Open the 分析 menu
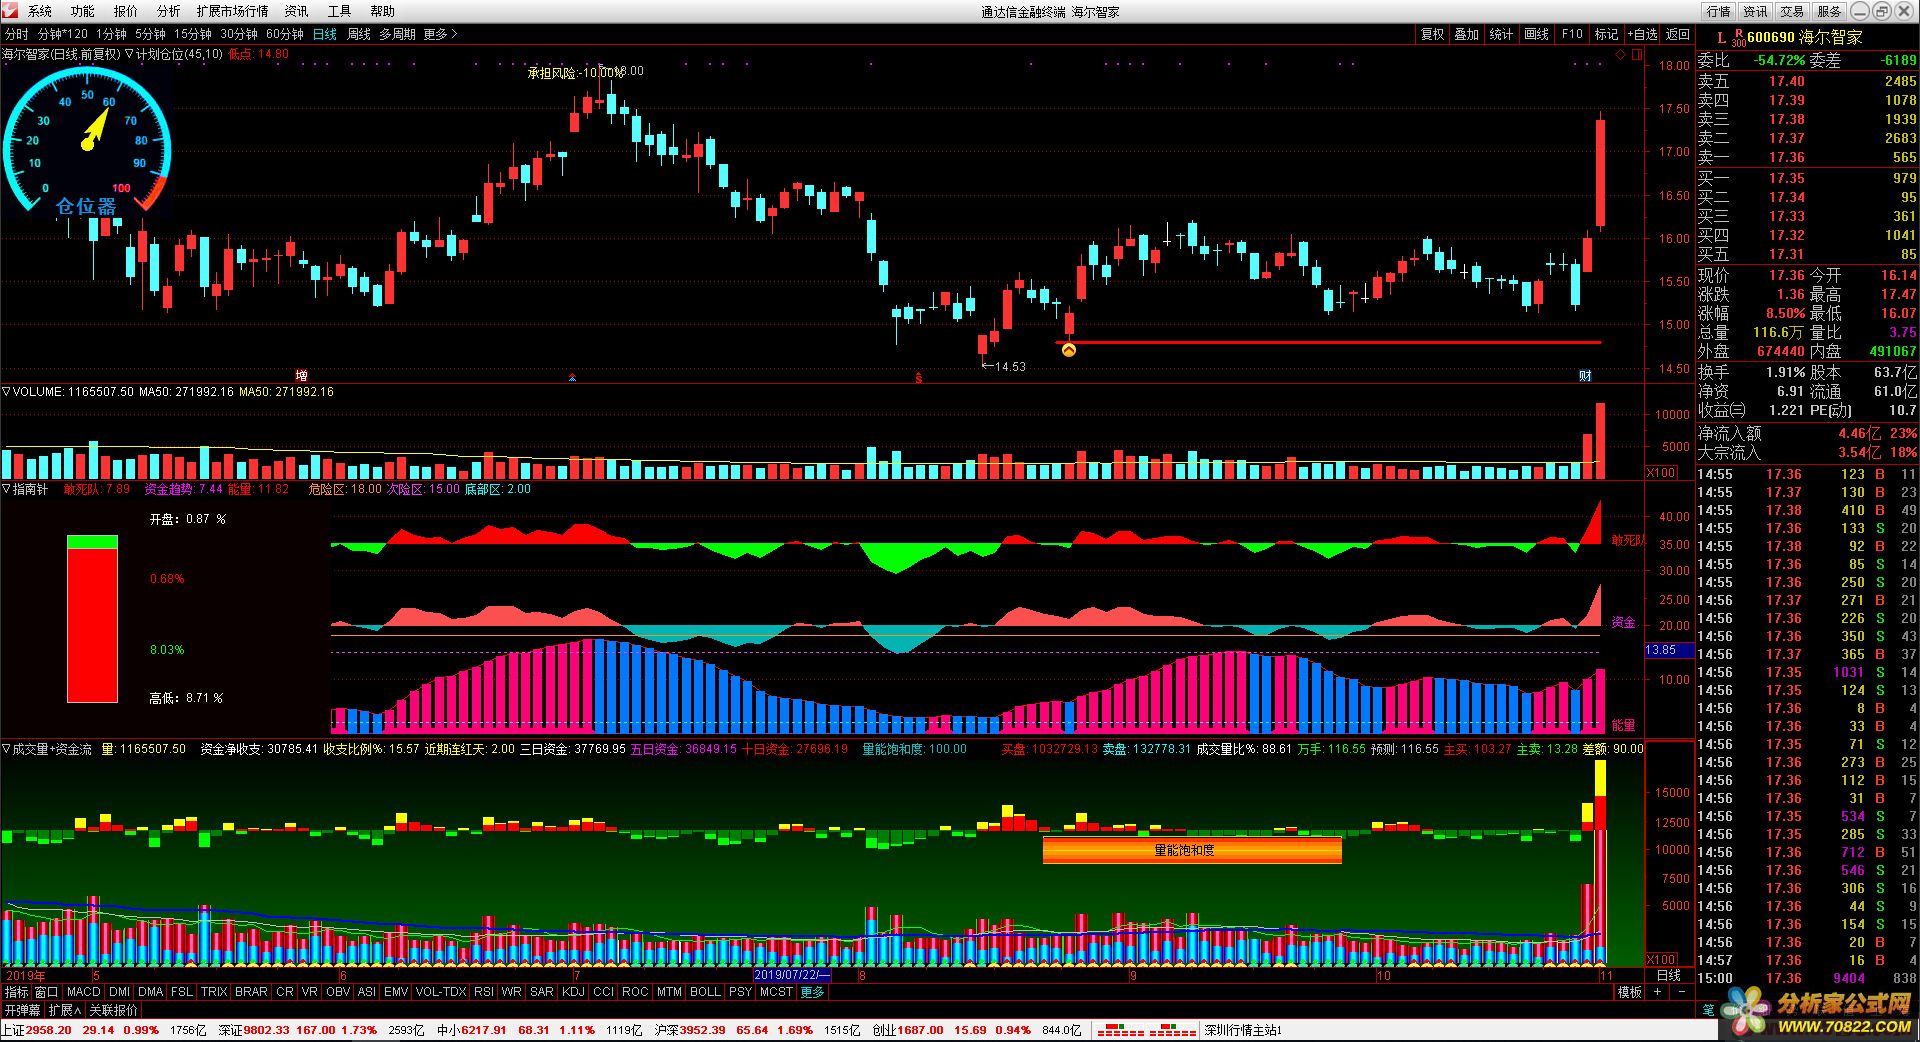This screenshot has height=1042, width=1920. click(169, 11)
